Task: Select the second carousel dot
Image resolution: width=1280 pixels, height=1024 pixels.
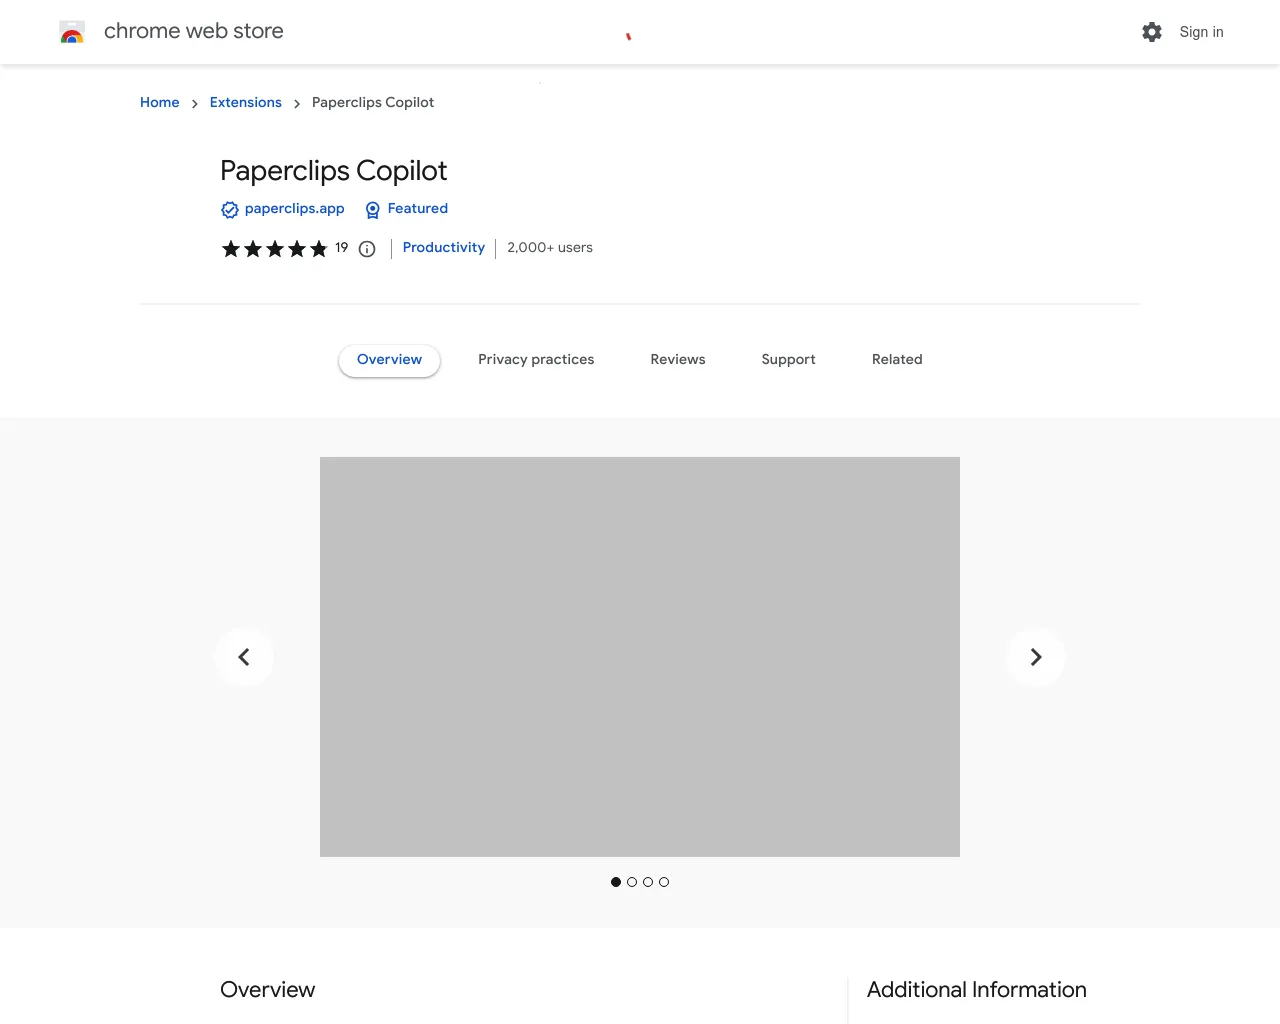Action: click(632, 882)
